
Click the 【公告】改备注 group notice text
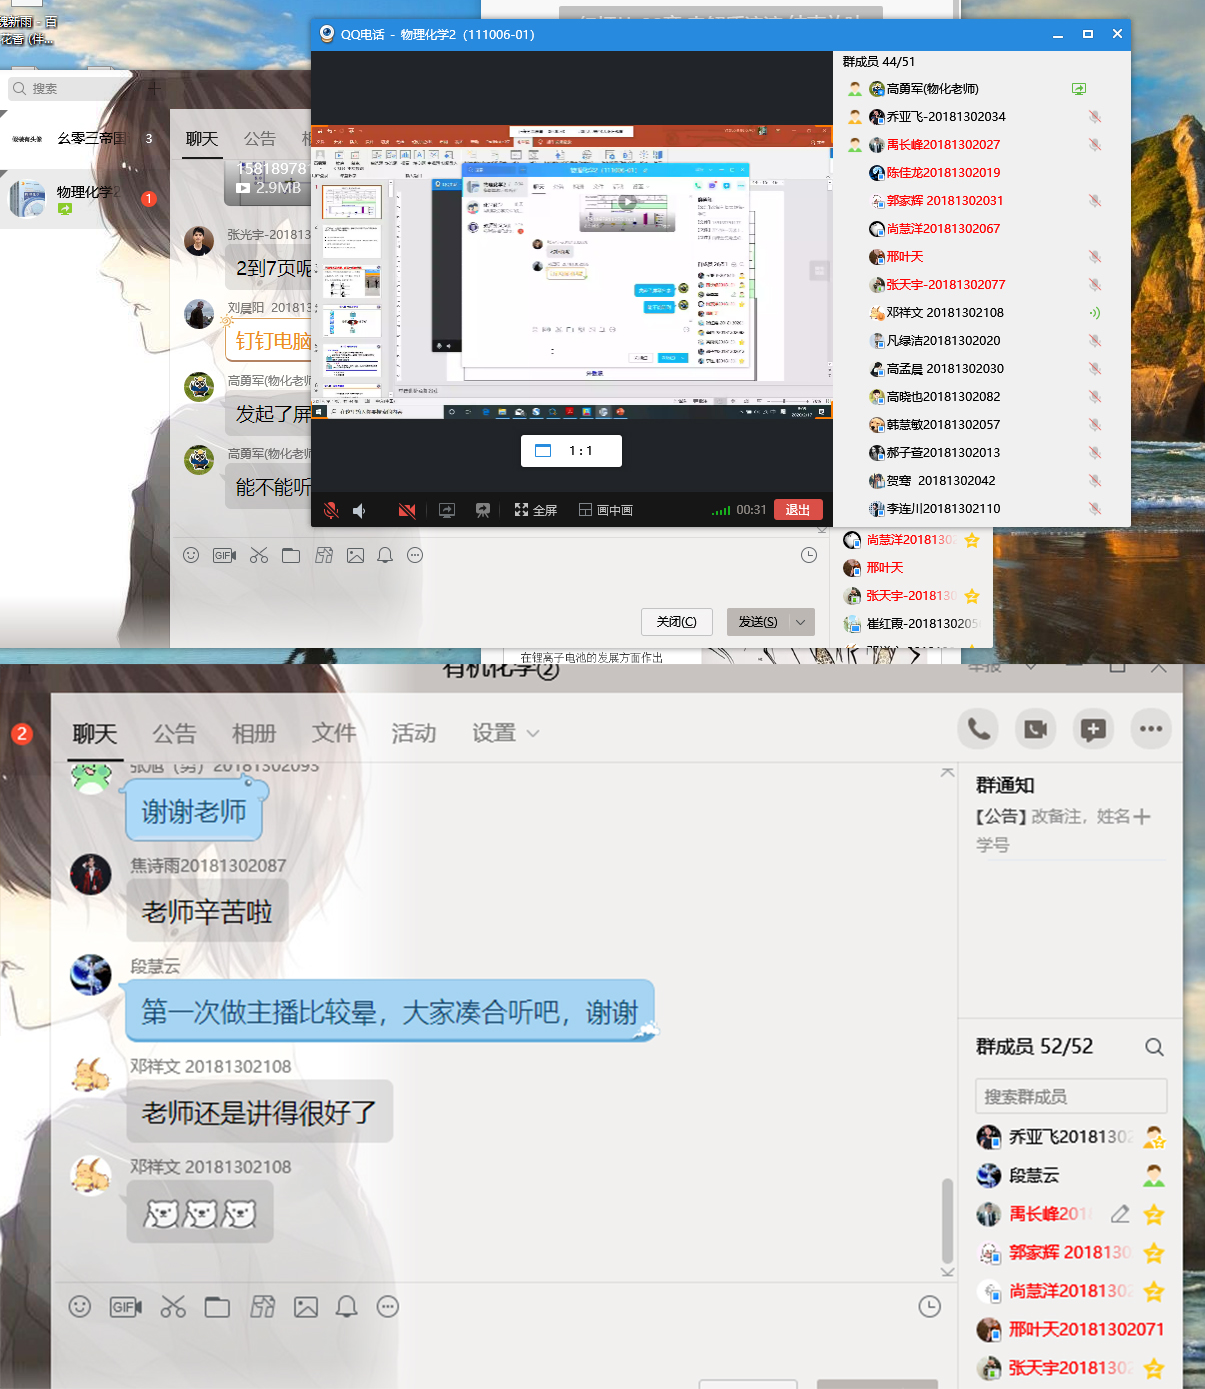1063,830
